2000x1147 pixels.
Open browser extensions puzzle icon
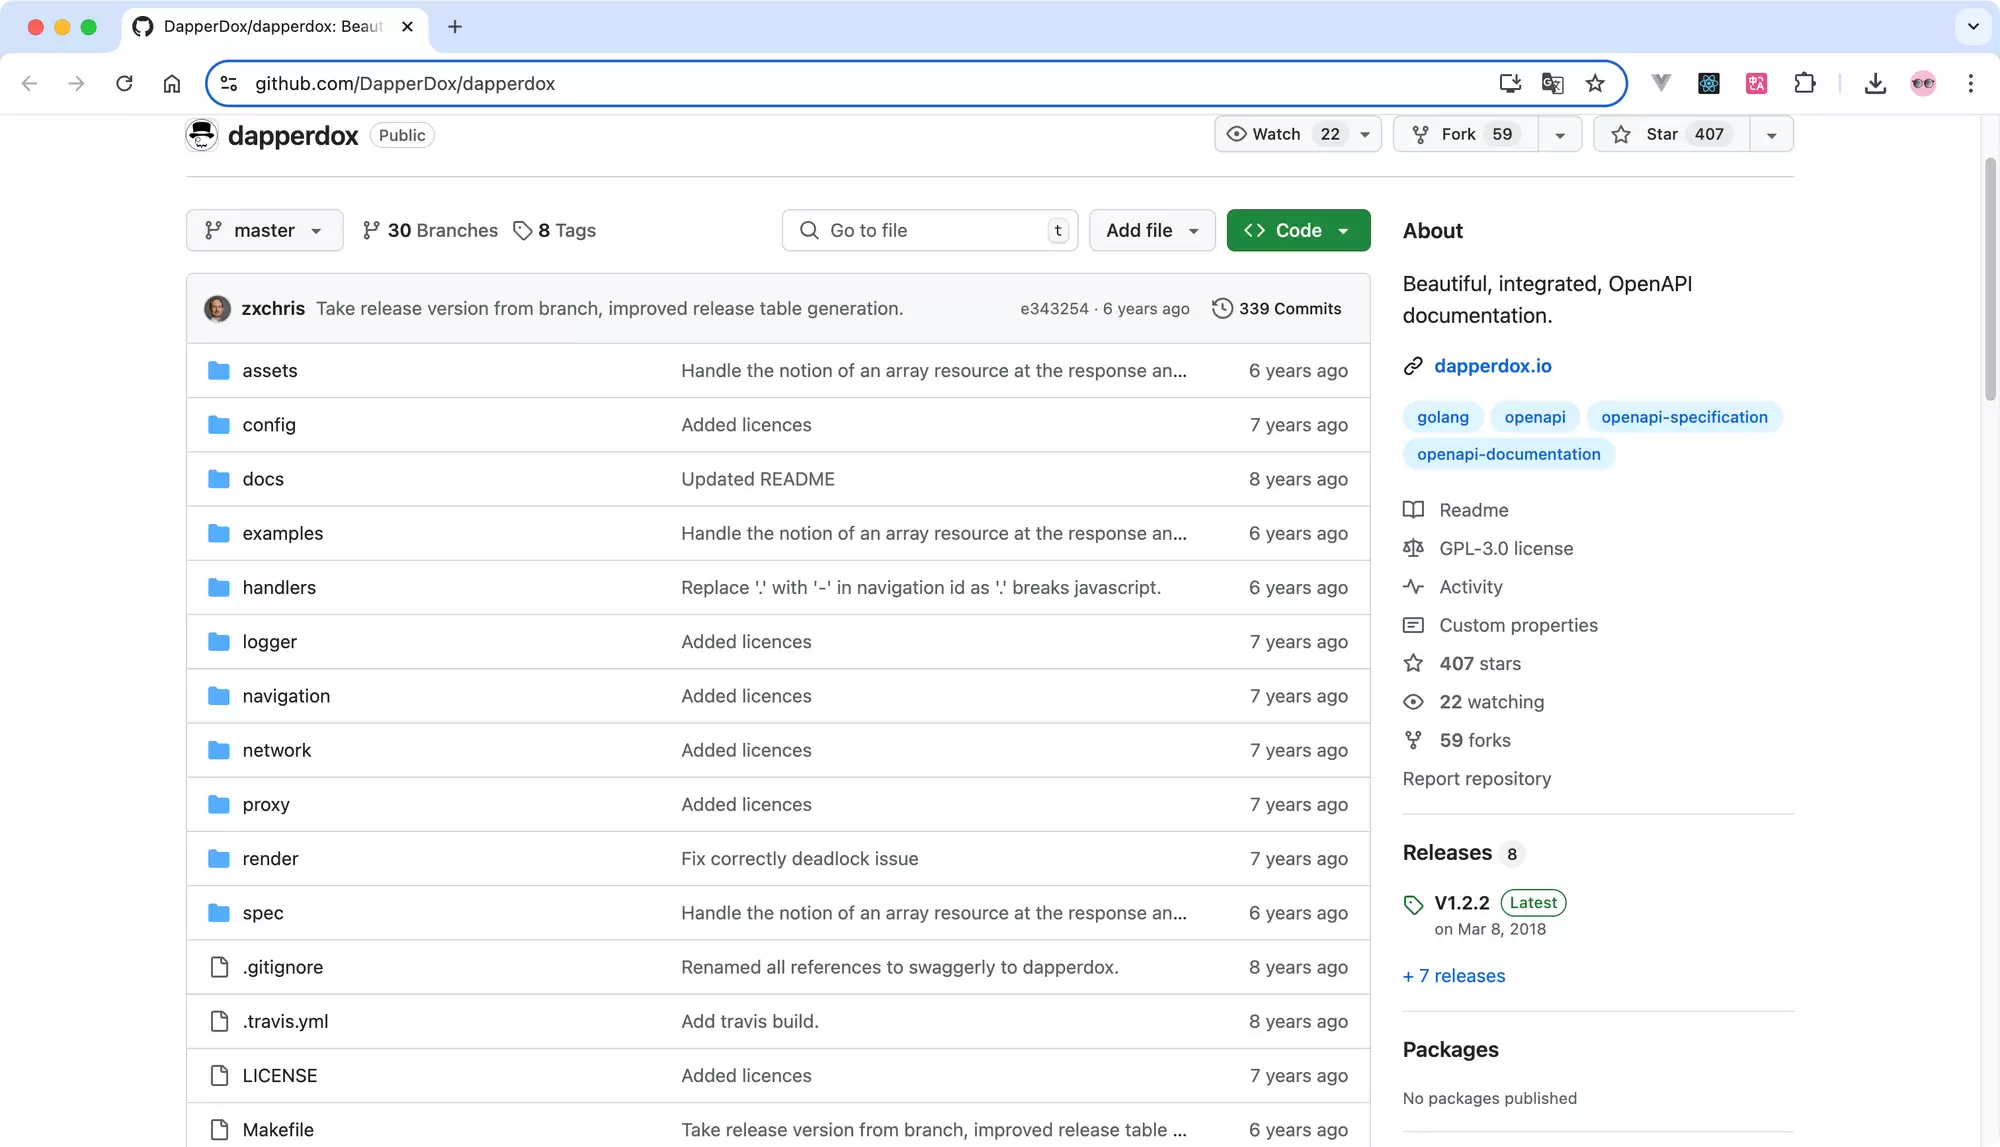[1804, 83]
